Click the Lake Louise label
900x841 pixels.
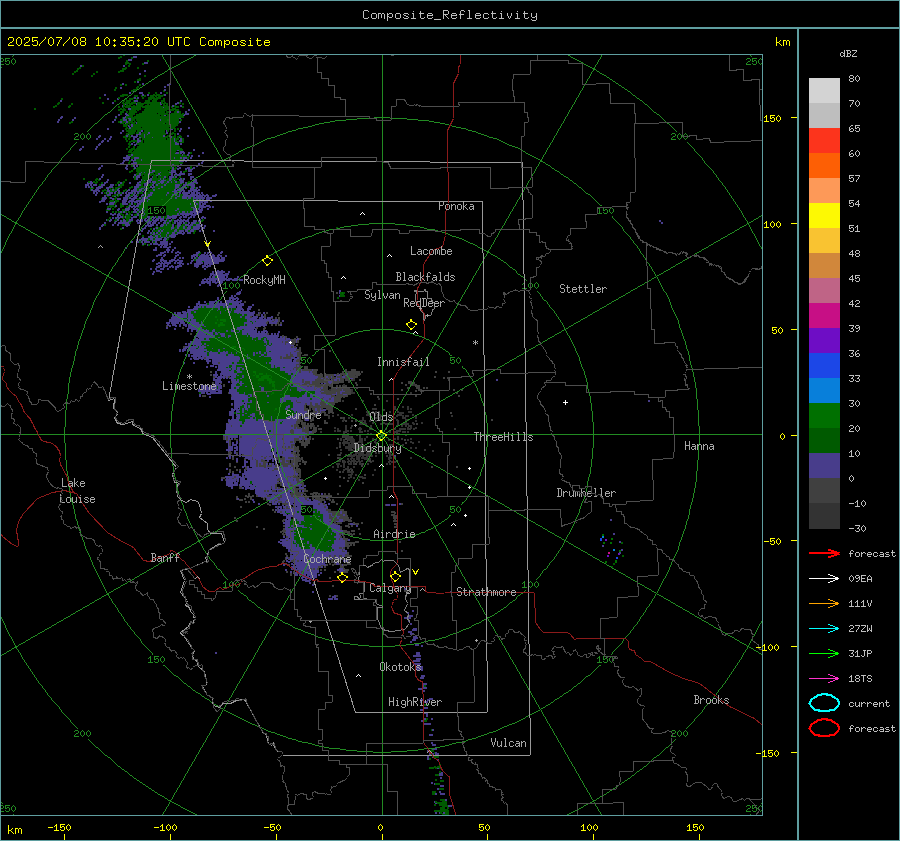(x=77, y=491)
